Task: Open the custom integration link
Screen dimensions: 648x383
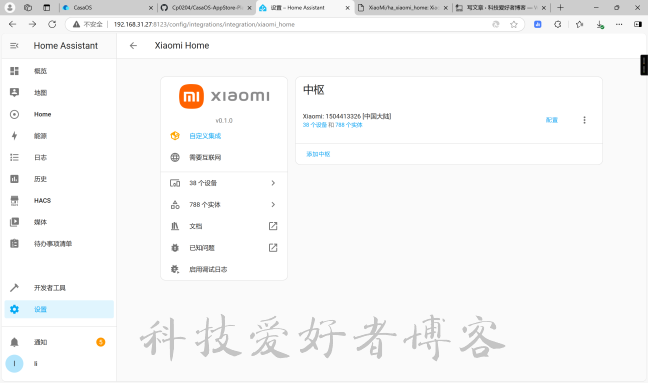Action: click(x=205, y=136)
